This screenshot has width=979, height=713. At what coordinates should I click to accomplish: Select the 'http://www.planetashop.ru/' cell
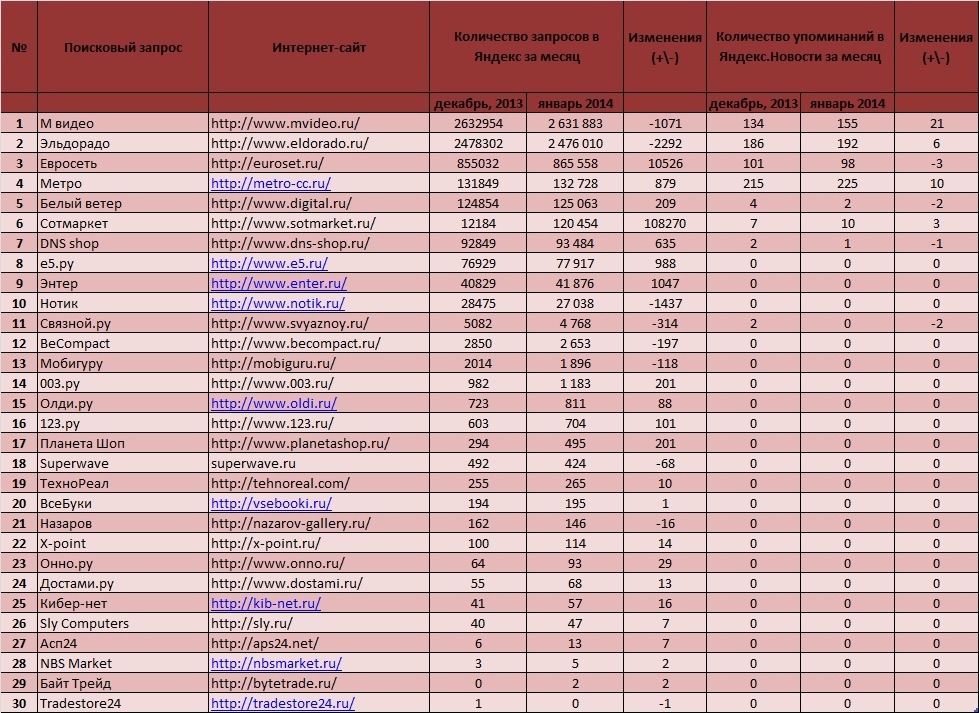pos(319,443)
